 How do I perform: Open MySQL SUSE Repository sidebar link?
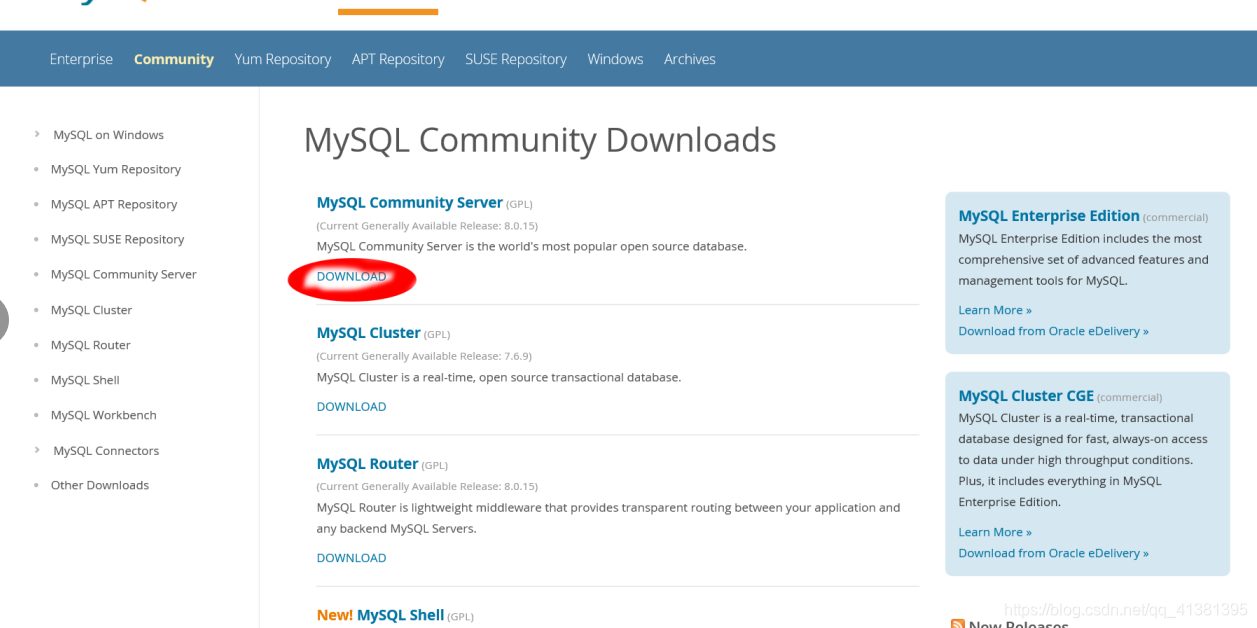pyautogui.click(x=117, y=239)
